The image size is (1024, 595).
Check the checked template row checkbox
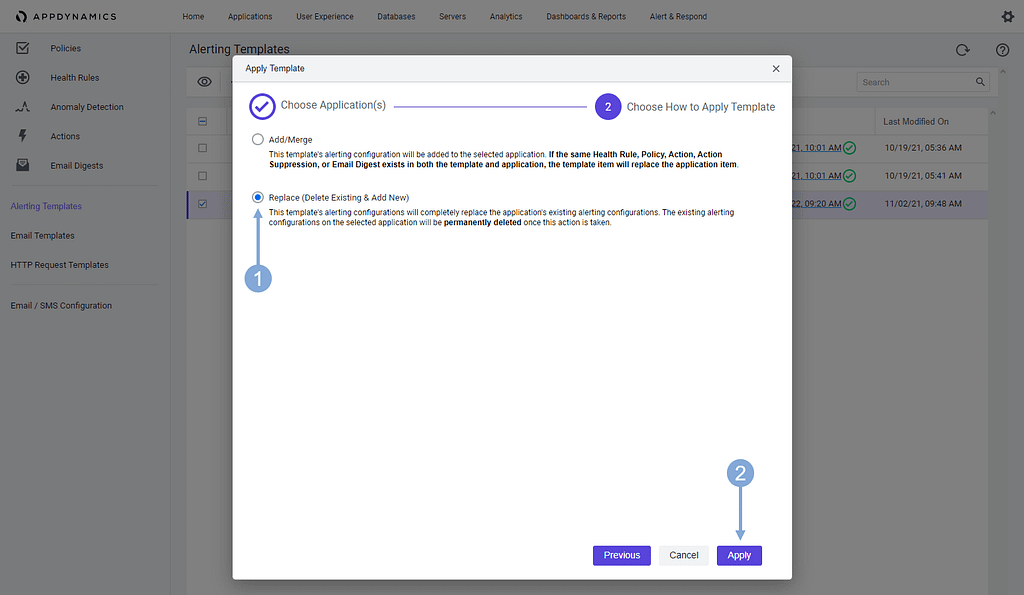coord(203,204)
